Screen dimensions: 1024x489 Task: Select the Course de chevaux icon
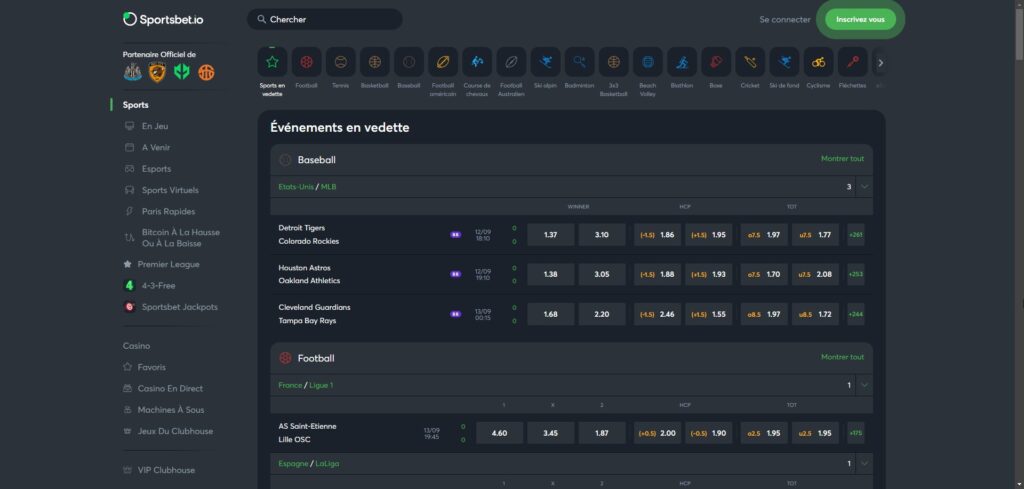coord(477,62)
